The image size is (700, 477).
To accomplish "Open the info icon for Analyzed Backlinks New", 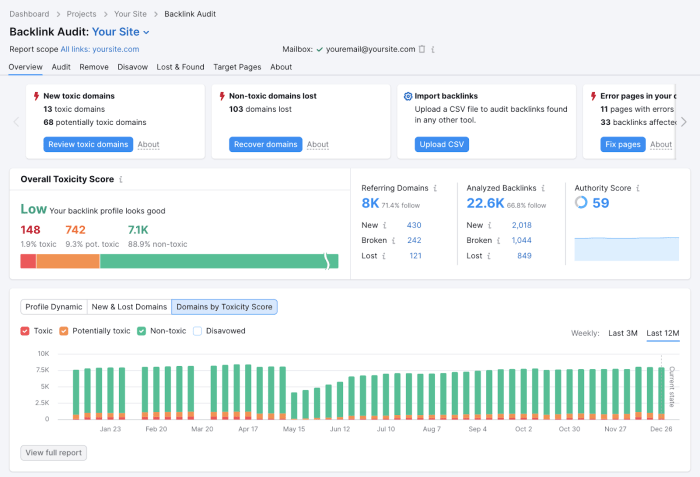I will [489, 226].
